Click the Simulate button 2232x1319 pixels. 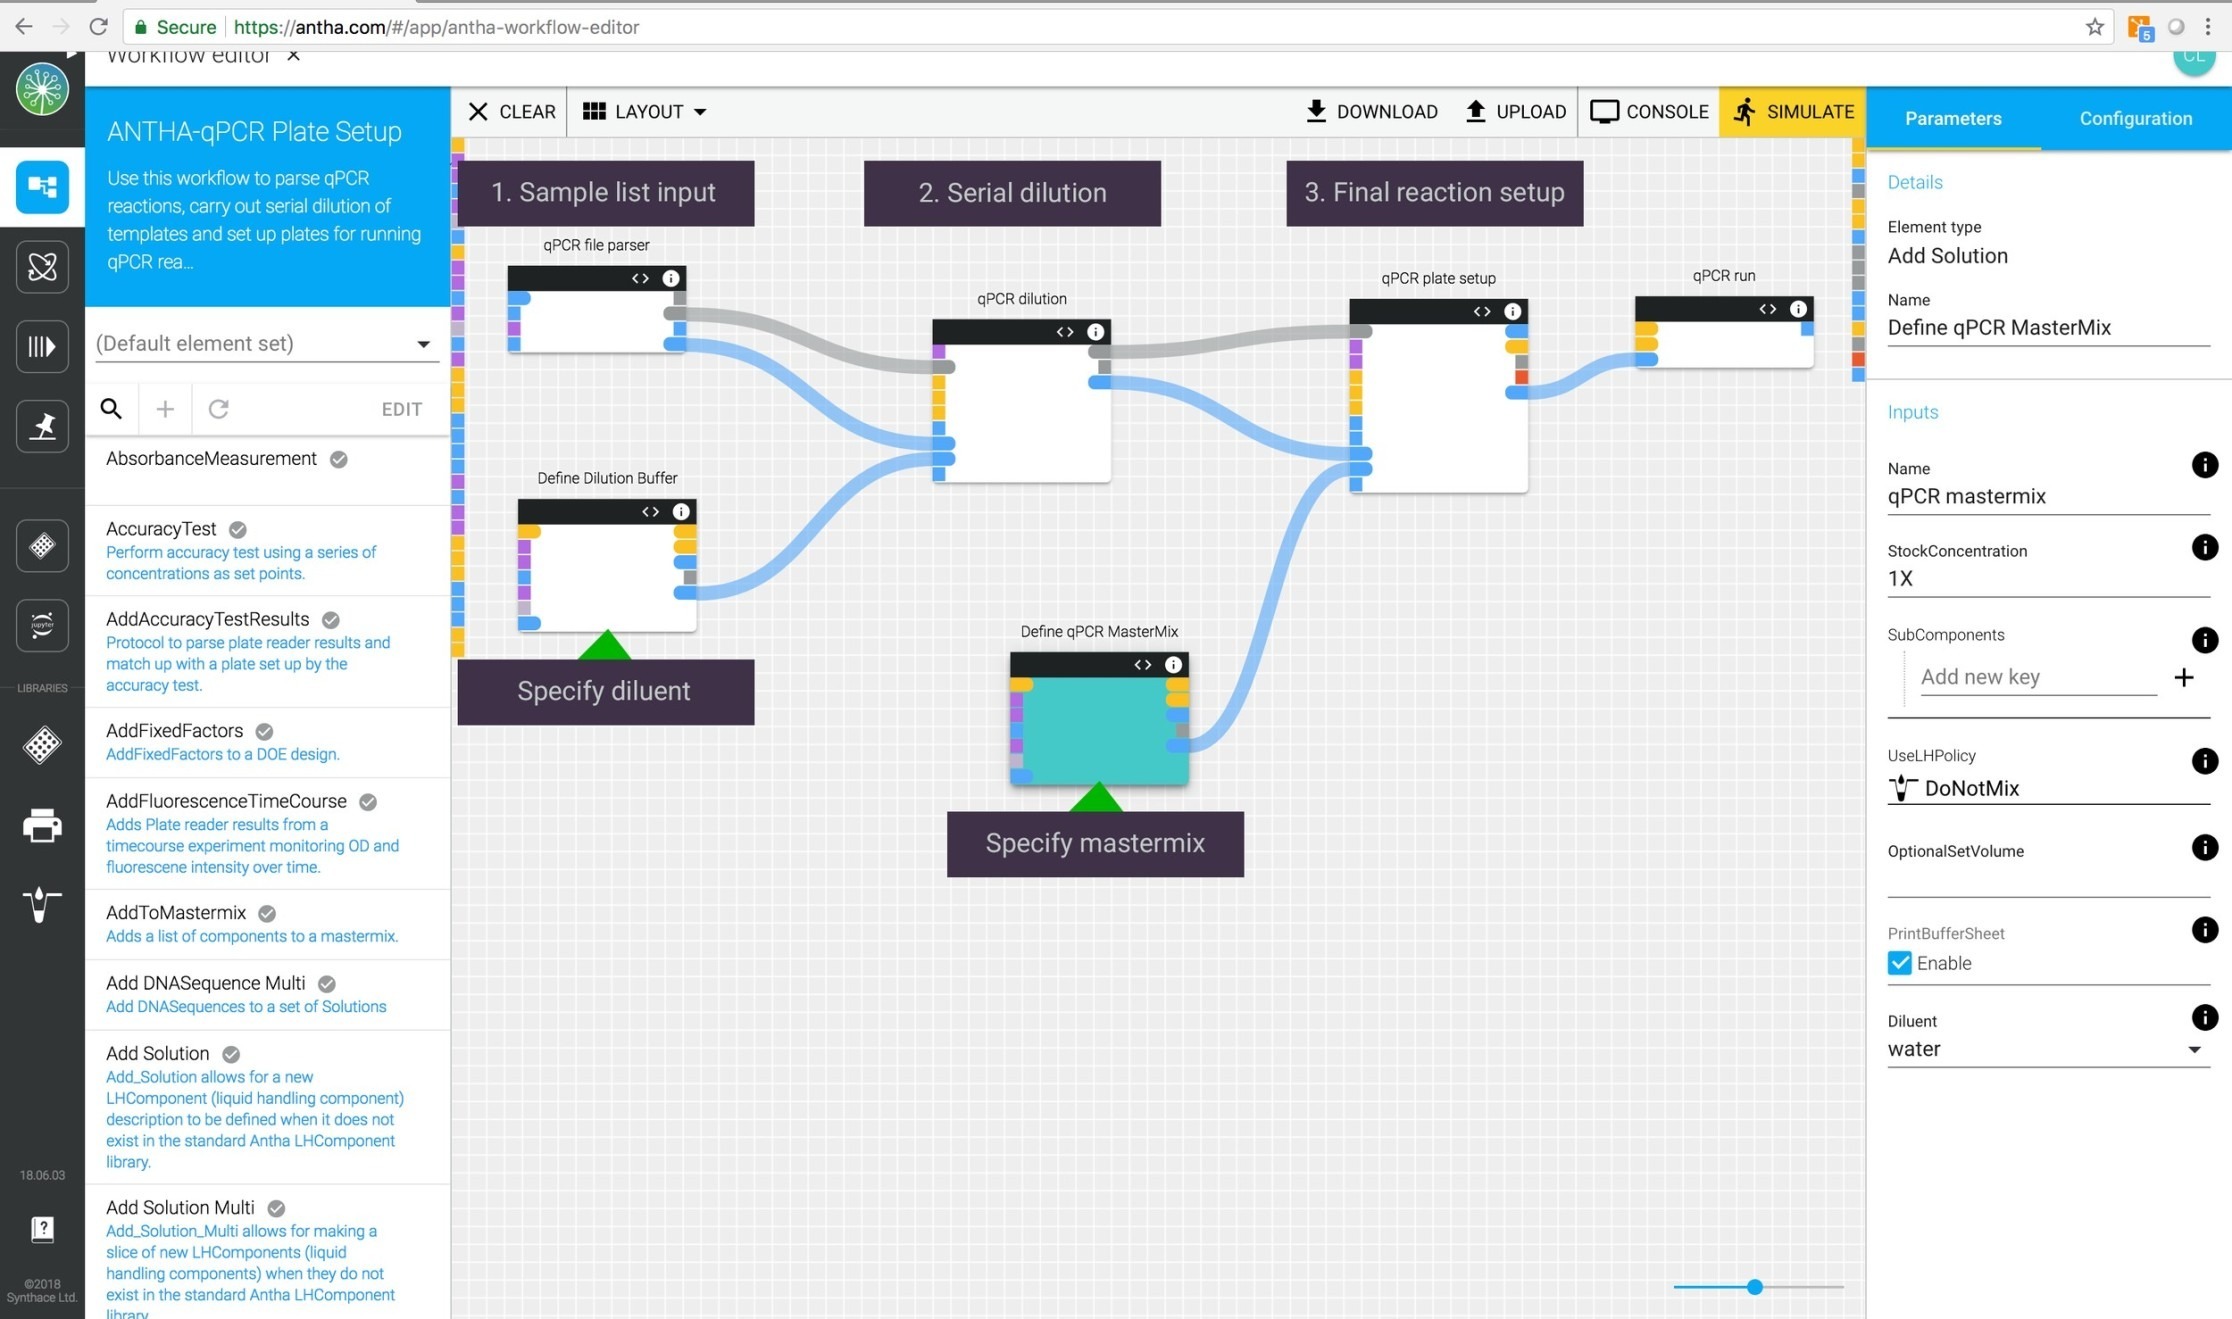(1793, 112)
